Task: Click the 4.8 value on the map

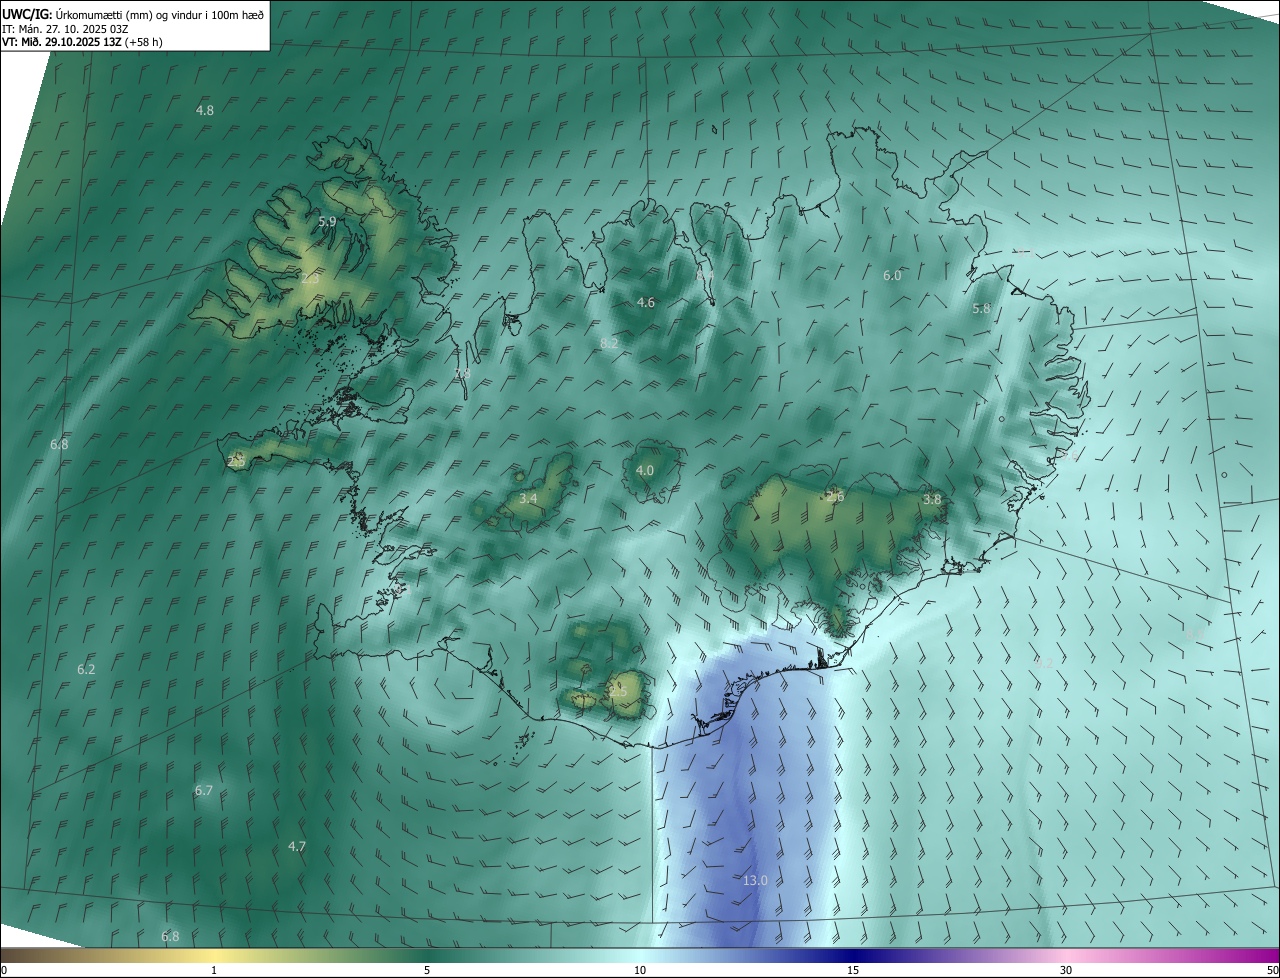Action: (x=205, y=110)
